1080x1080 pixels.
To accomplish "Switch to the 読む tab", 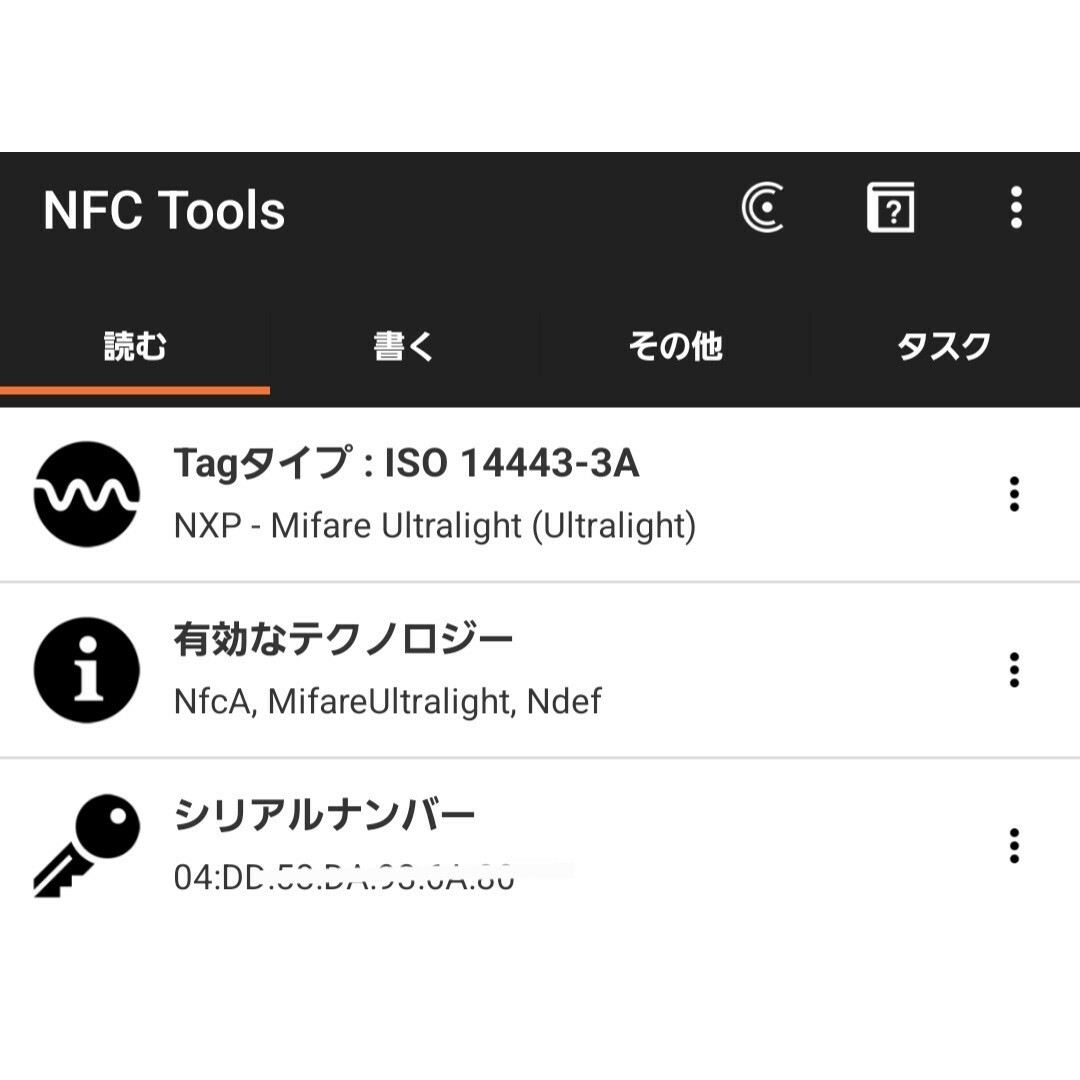I will [x=135, y=346].
